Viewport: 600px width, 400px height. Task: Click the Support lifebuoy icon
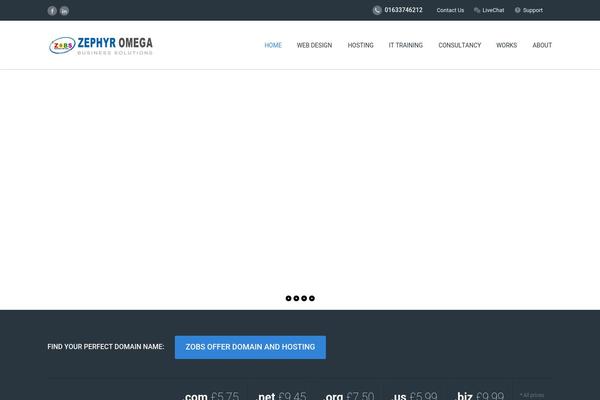517,10
